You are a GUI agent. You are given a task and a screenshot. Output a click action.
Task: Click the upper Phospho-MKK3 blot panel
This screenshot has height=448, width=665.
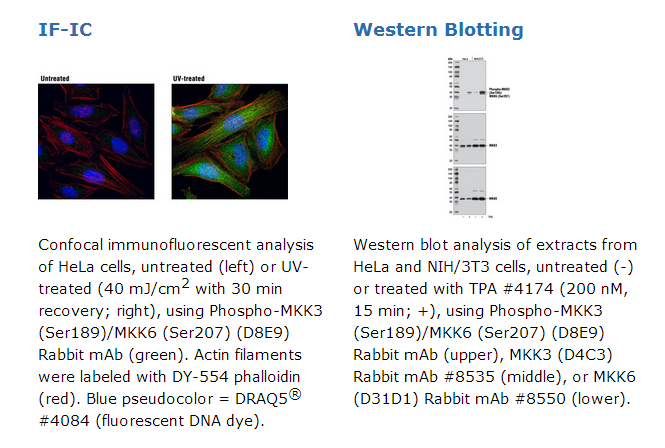click(469, 85)
